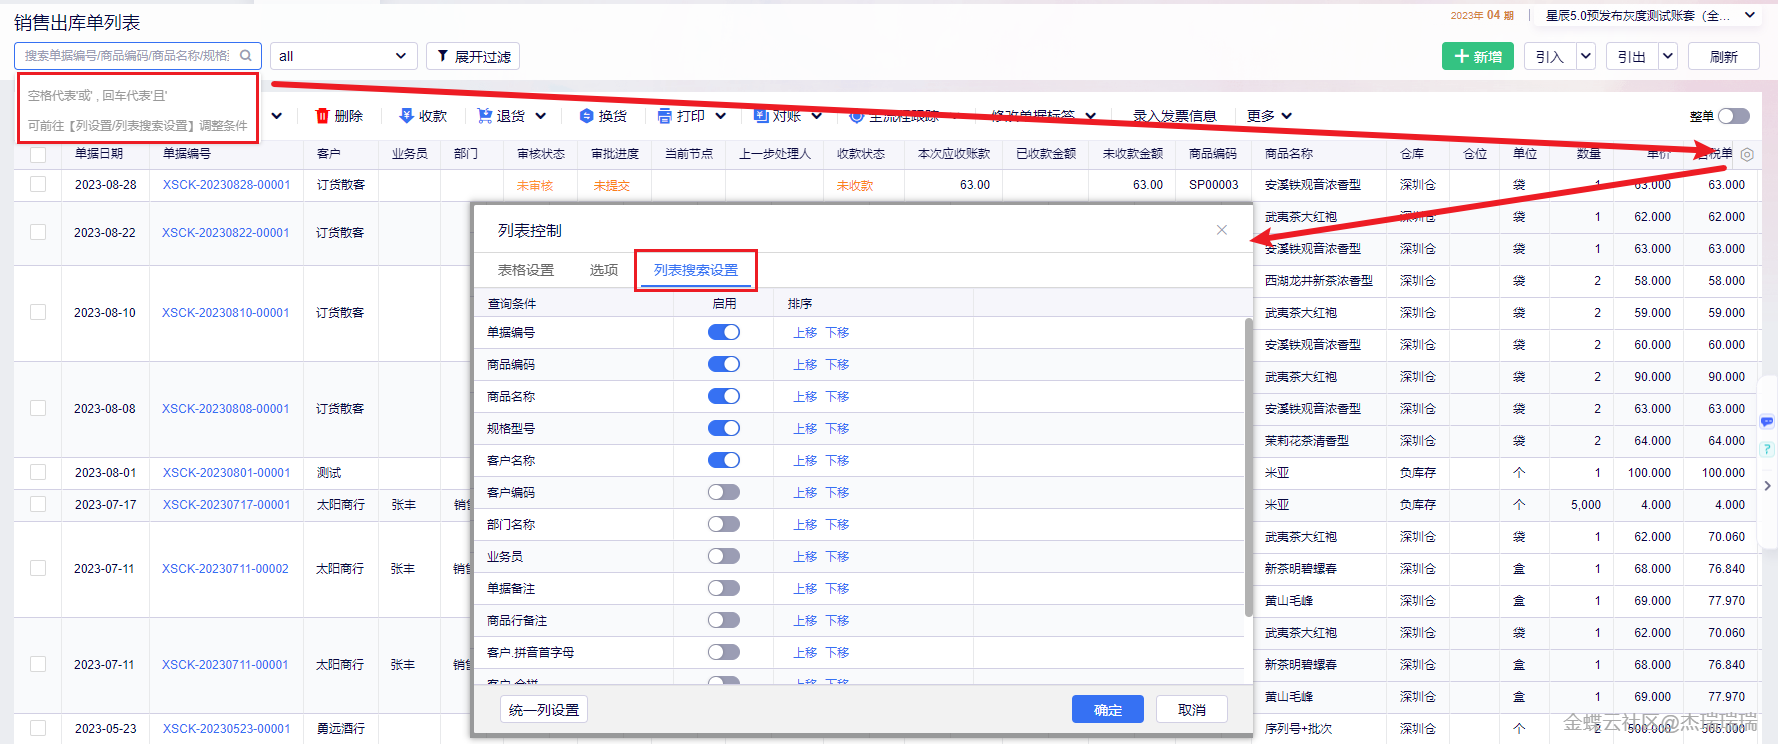Screen dimensions: 1778x744
Task: Disable the 商品编码 search condition switch
Action: 724,364
